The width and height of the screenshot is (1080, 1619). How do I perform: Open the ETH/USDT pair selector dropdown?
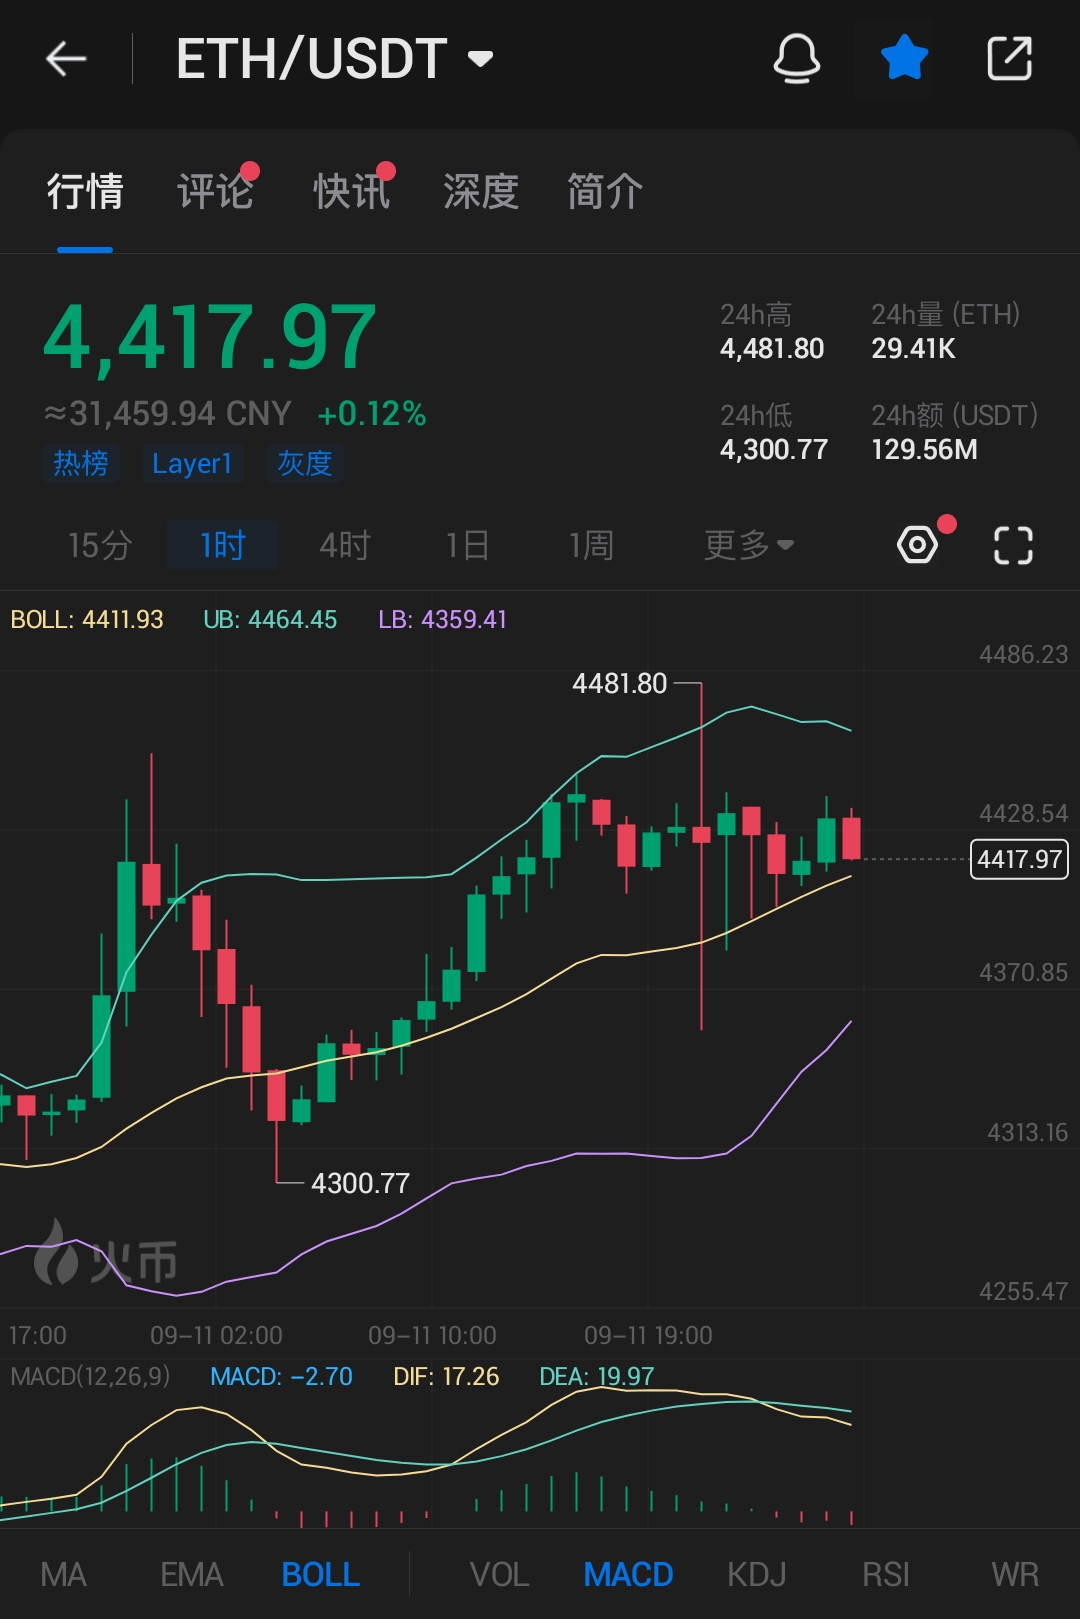(x=335, y=59)
